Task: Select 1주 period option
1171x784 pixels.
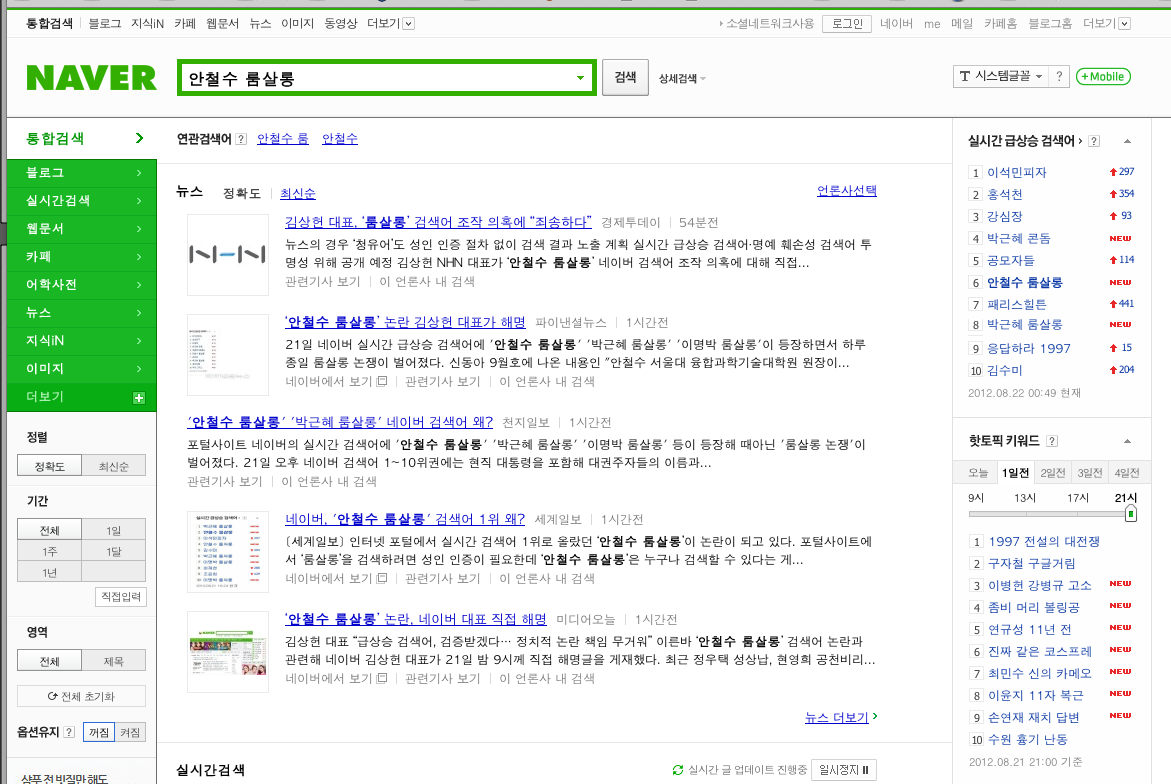Action: coord(49,551)
